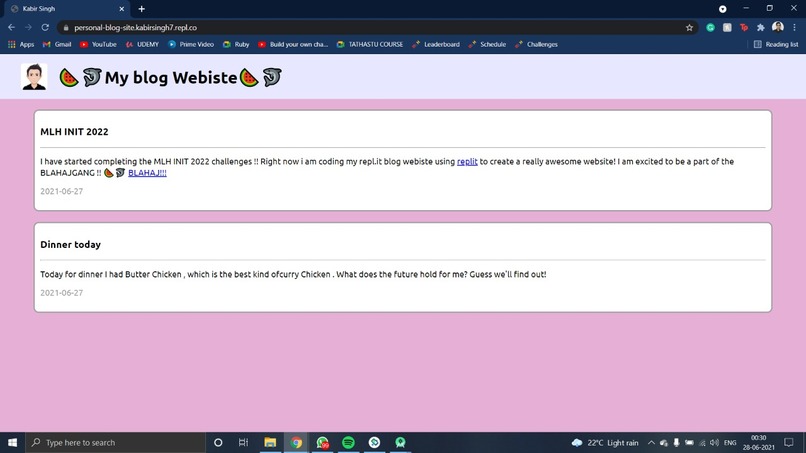The height and width of the screenshot is (453, 806).
Task: Click the media control dot in title bar
Action: click(723, 9)
